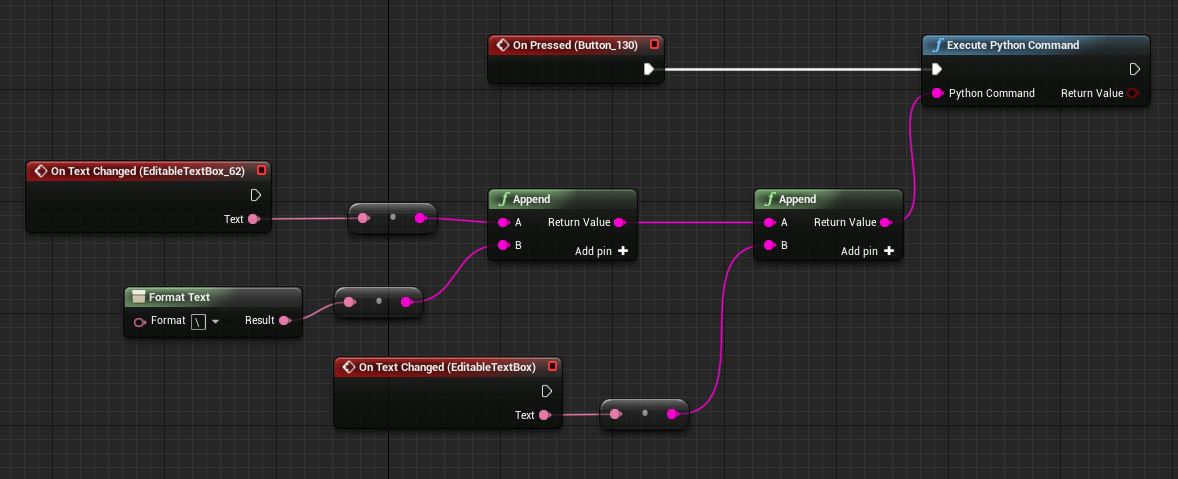Click Text output pin on On Text Changed (EditableTextBox)
The image size is (1178, 479).
[x=544, y=415]
